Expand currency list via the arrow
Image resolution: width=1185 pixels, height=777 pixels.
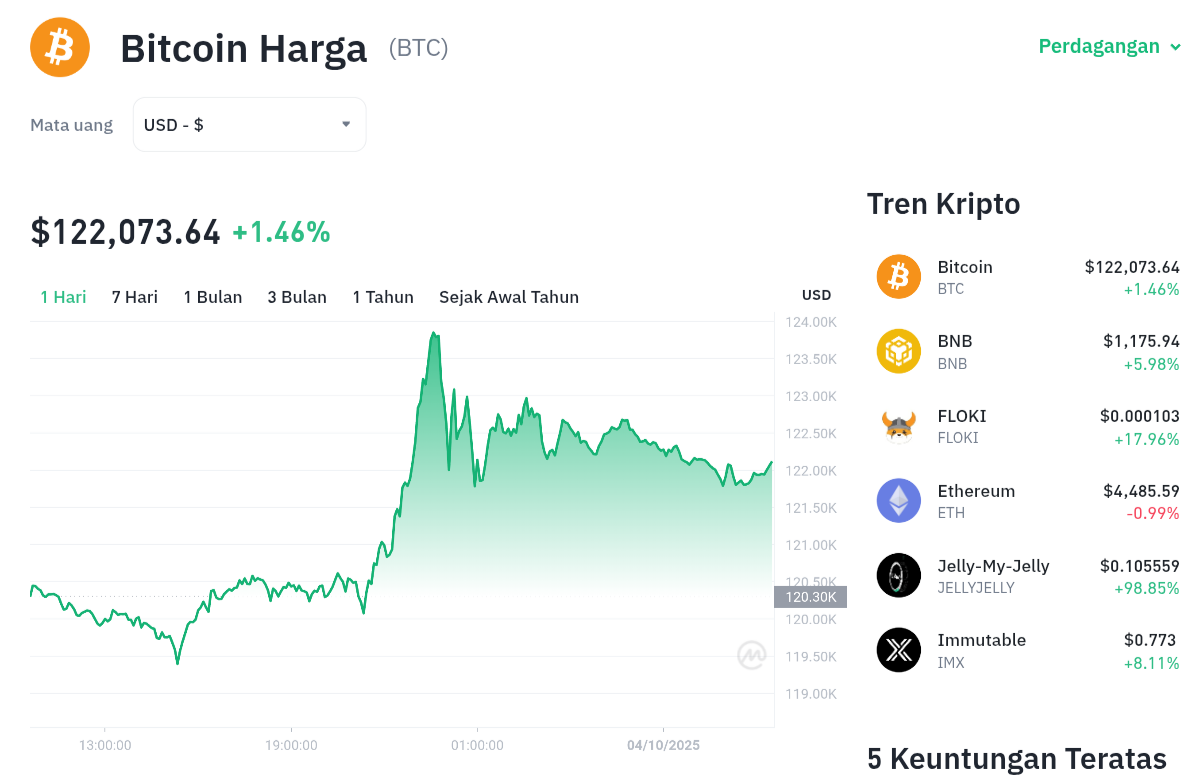click(x=346, y=125)
